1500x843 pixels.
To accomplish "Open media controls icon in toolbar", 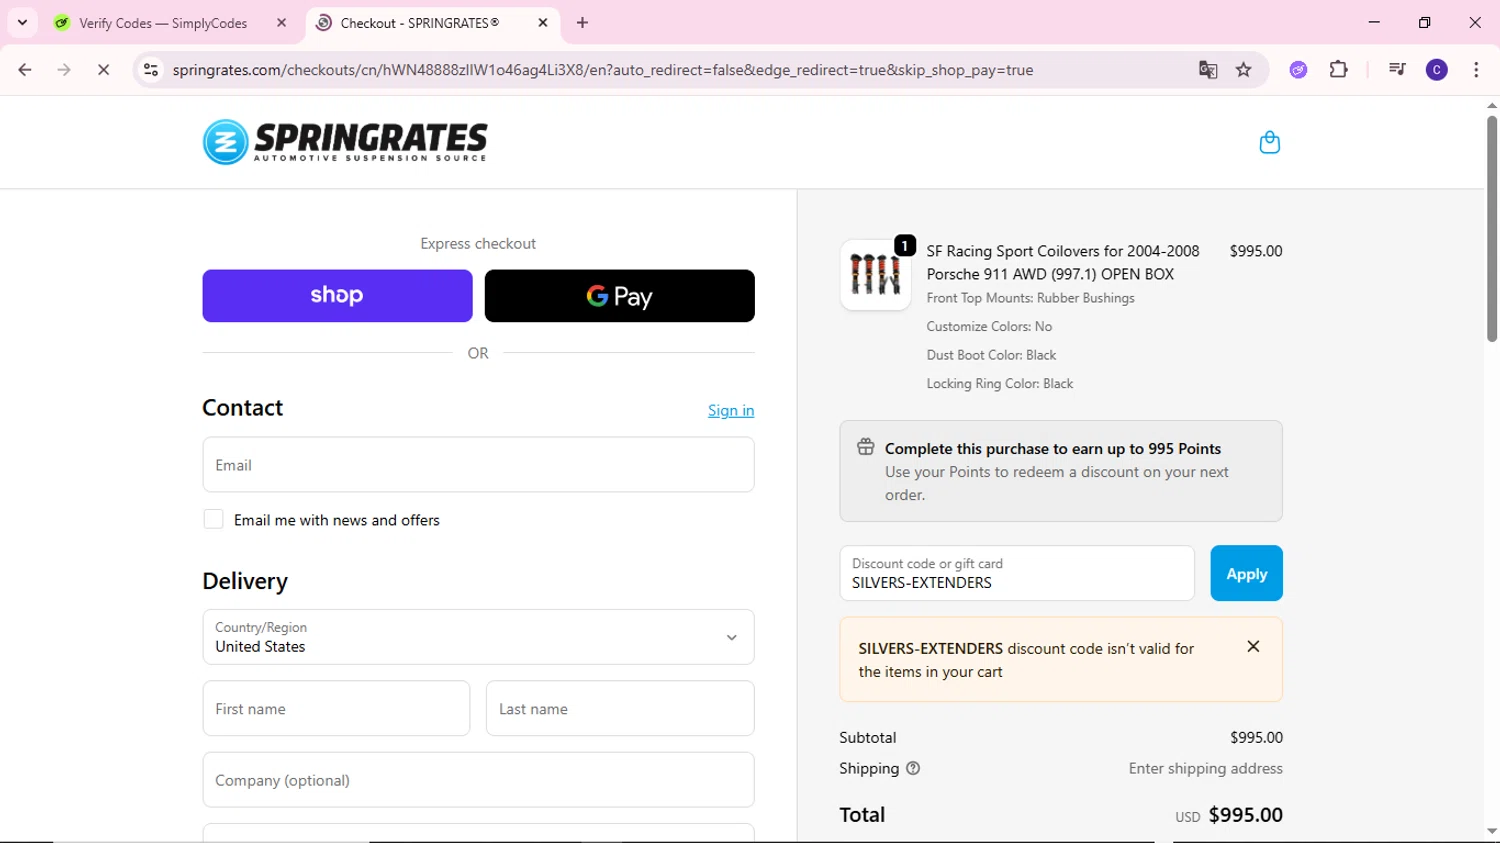I will pos(1397,70).
